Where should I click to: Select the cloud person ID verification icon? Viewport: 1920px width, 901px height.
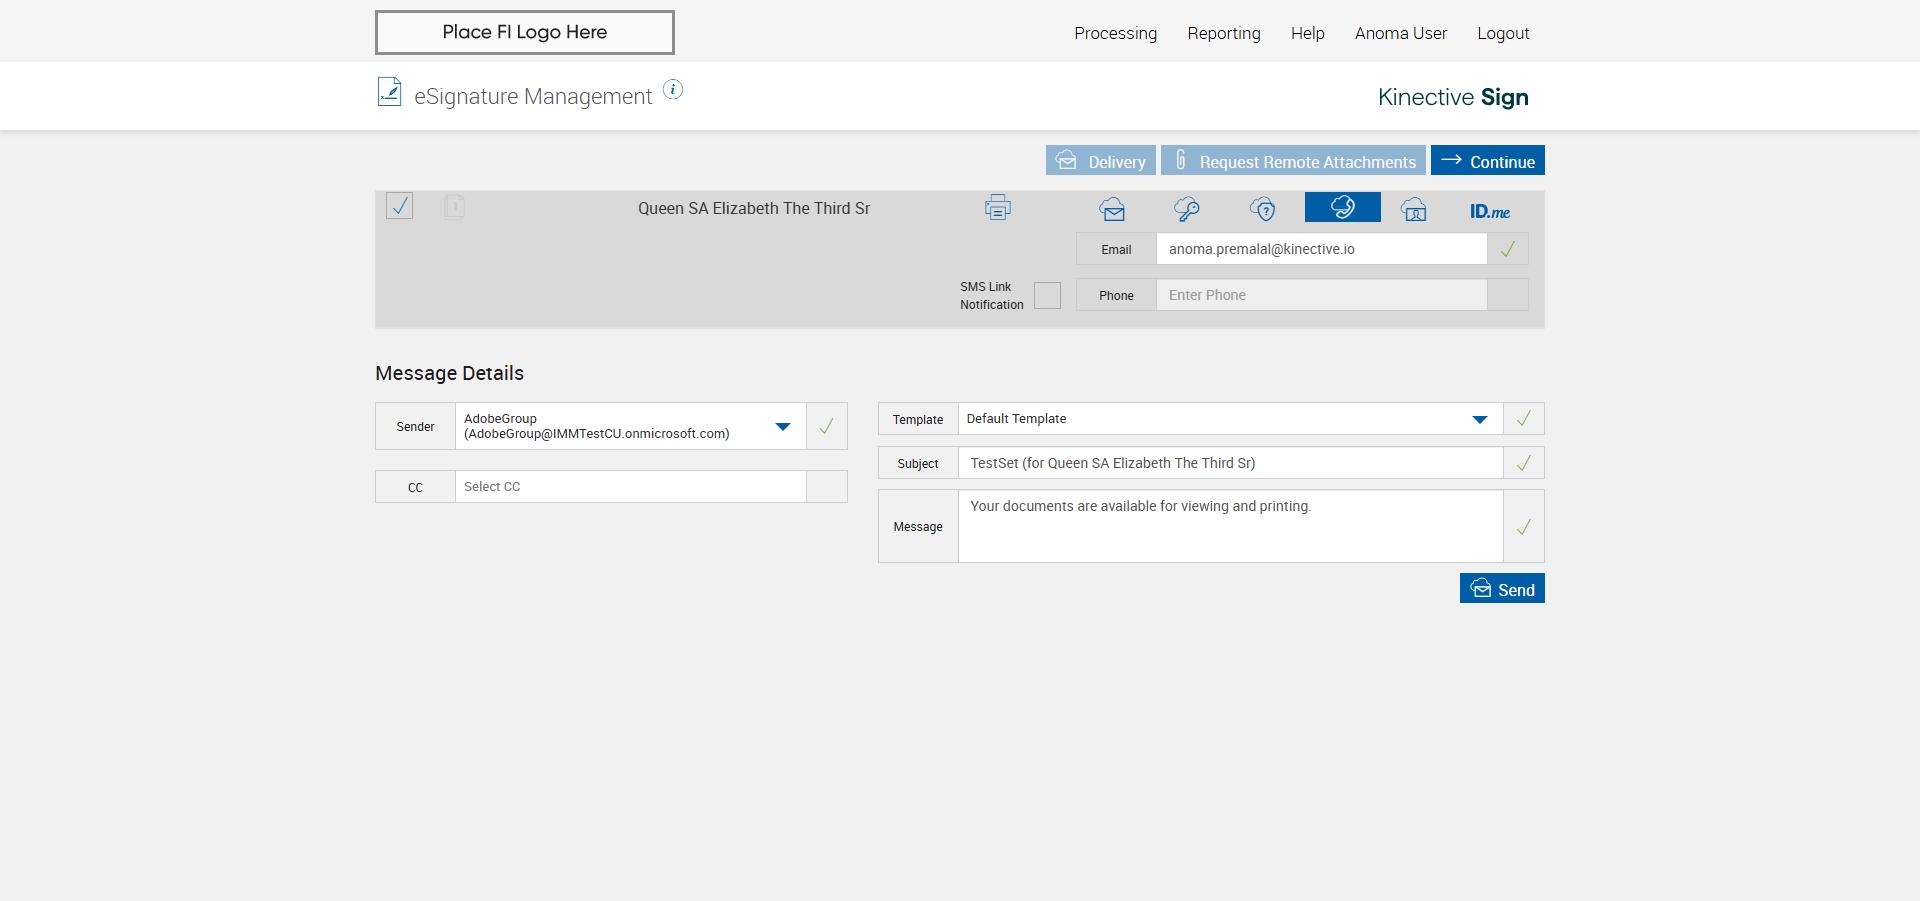tap(1414, 209)
